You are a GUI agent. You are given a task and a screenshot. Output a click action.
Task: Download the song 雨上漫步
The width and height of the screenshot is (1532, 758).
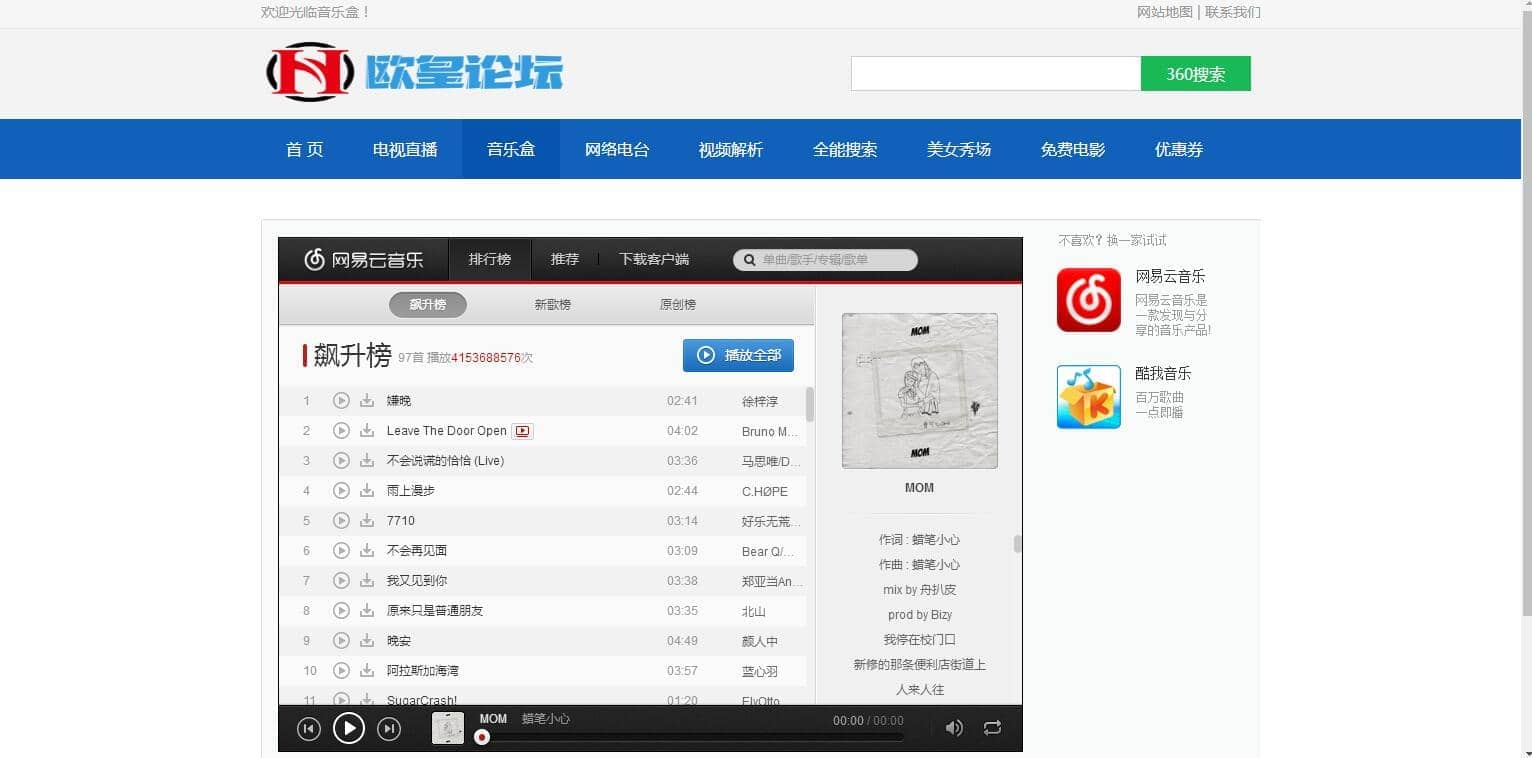(x=367, y=491)
